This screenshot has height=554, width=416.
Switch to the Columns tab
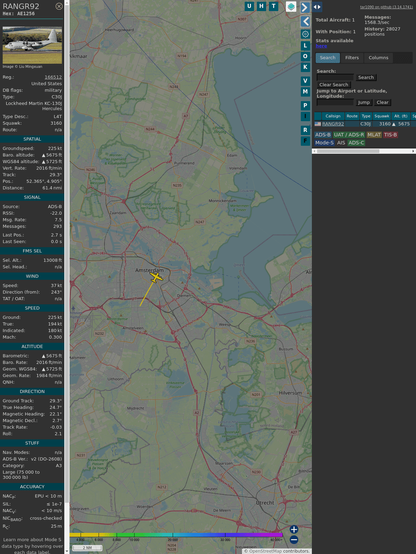[x=379, y=58]
